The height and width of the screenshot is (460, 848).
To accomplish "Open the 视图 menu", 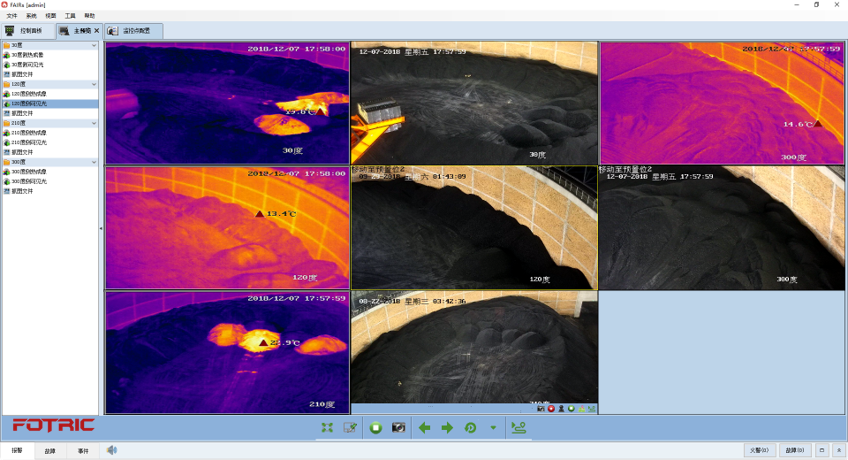I will (x=51, y=16).
